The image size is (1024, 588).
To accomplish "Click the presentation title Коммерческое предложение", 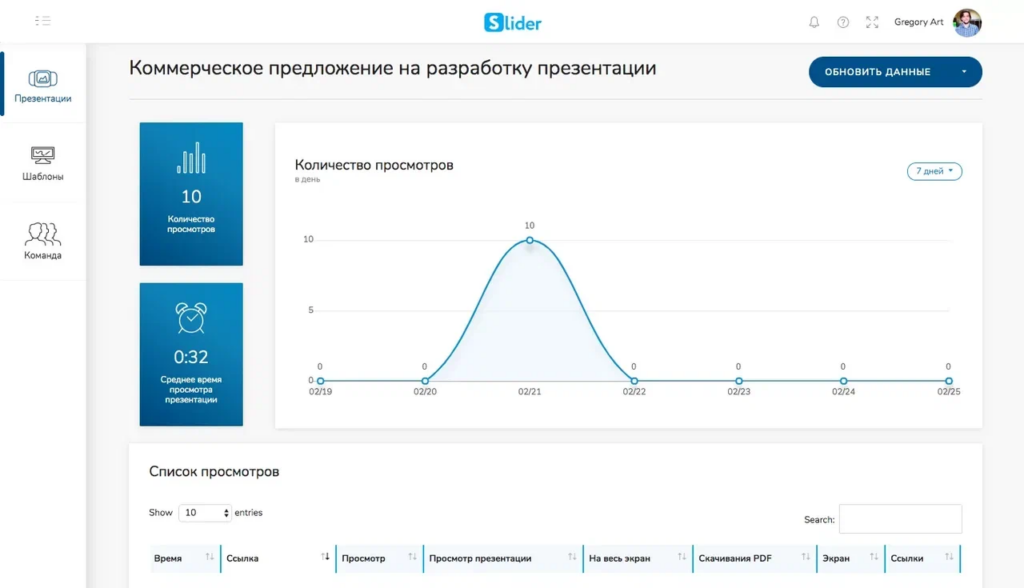I will [x=392, y=68].
